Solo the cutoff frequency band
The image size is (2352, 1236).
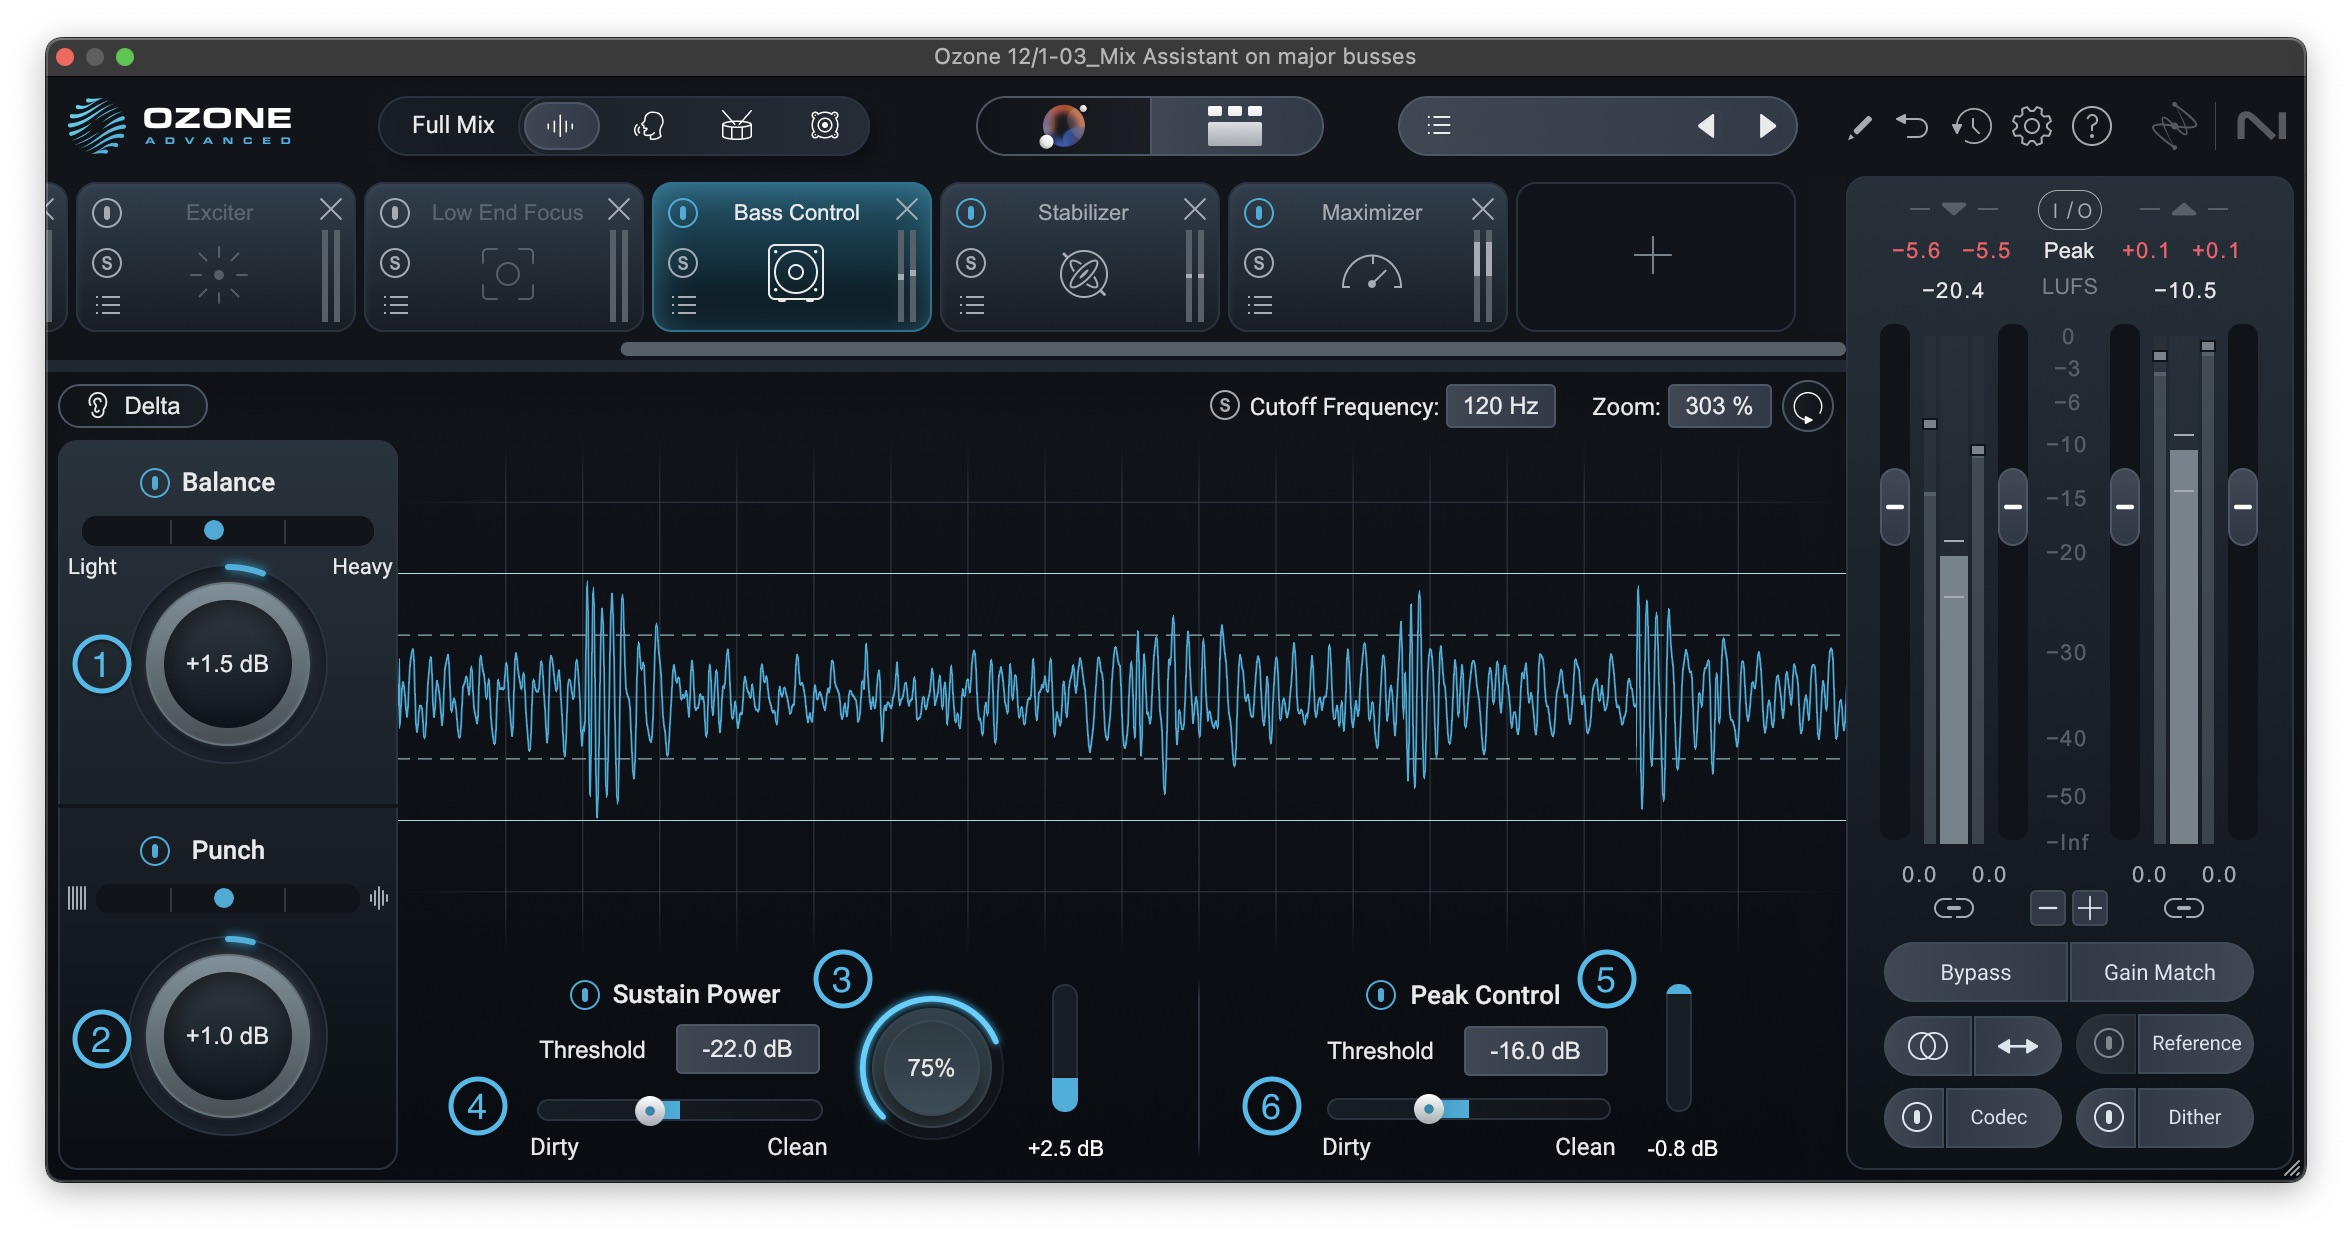pos(1224,405)
